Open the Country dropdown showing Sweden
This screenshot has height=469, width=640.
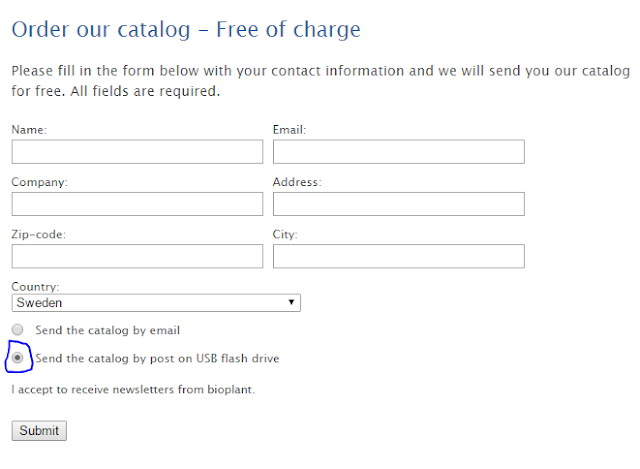point(156,303)
